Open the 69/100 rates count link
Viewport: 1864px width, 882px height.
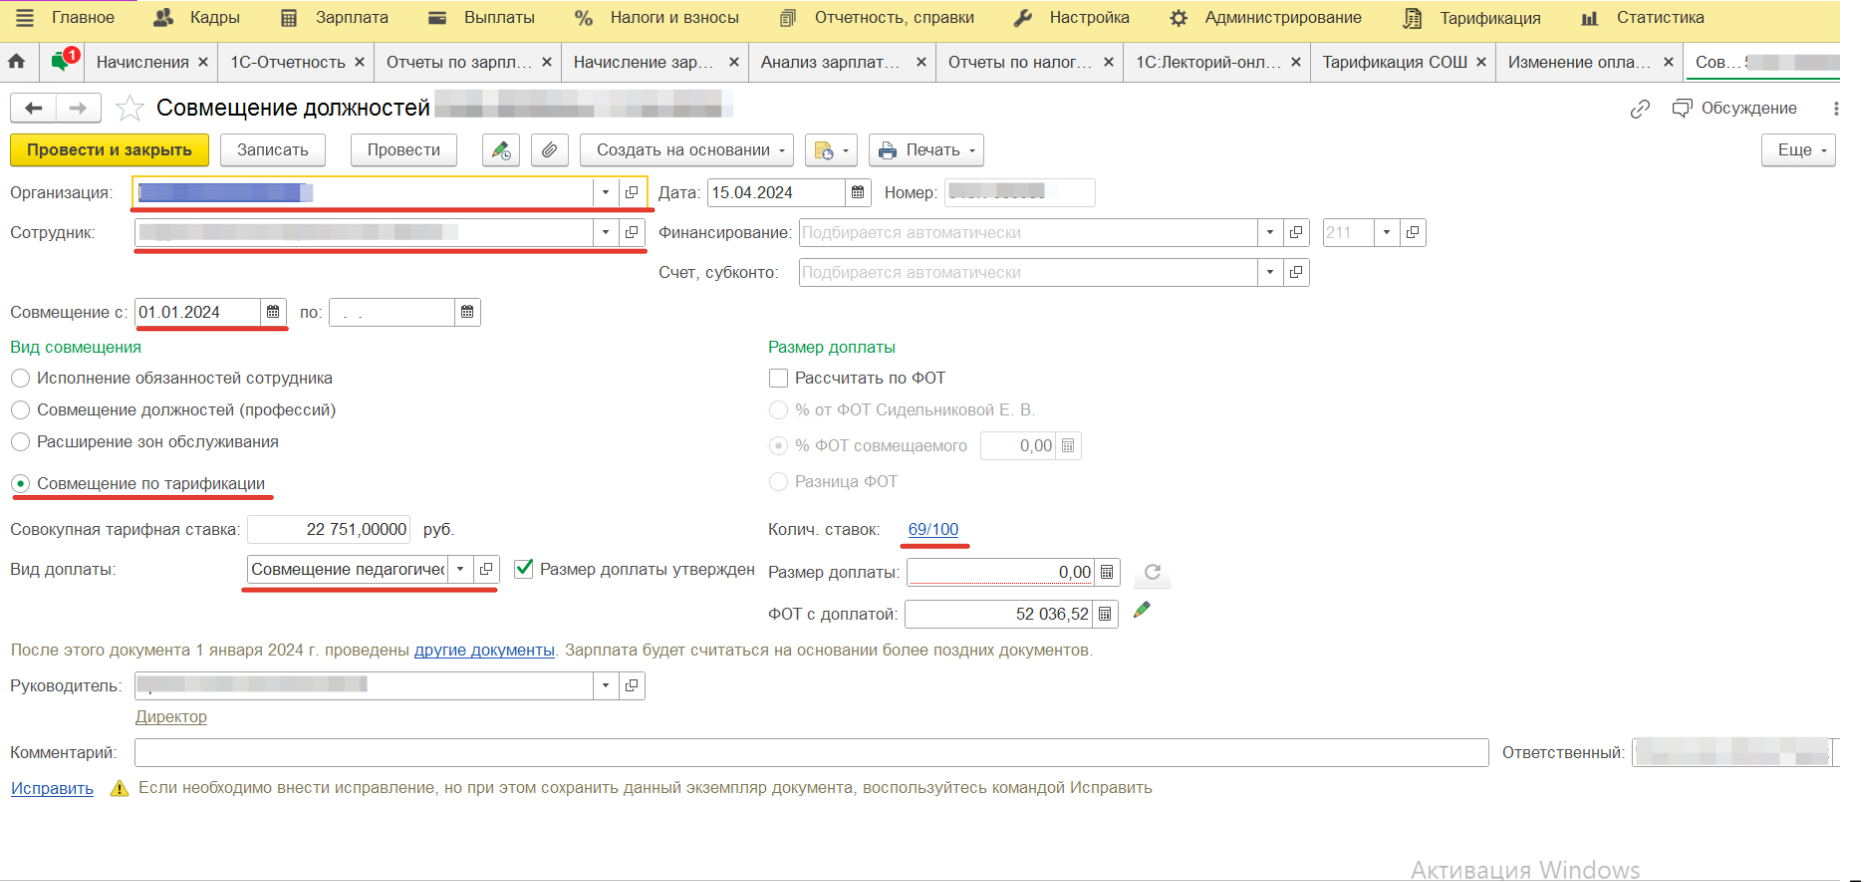click(933, 529)
